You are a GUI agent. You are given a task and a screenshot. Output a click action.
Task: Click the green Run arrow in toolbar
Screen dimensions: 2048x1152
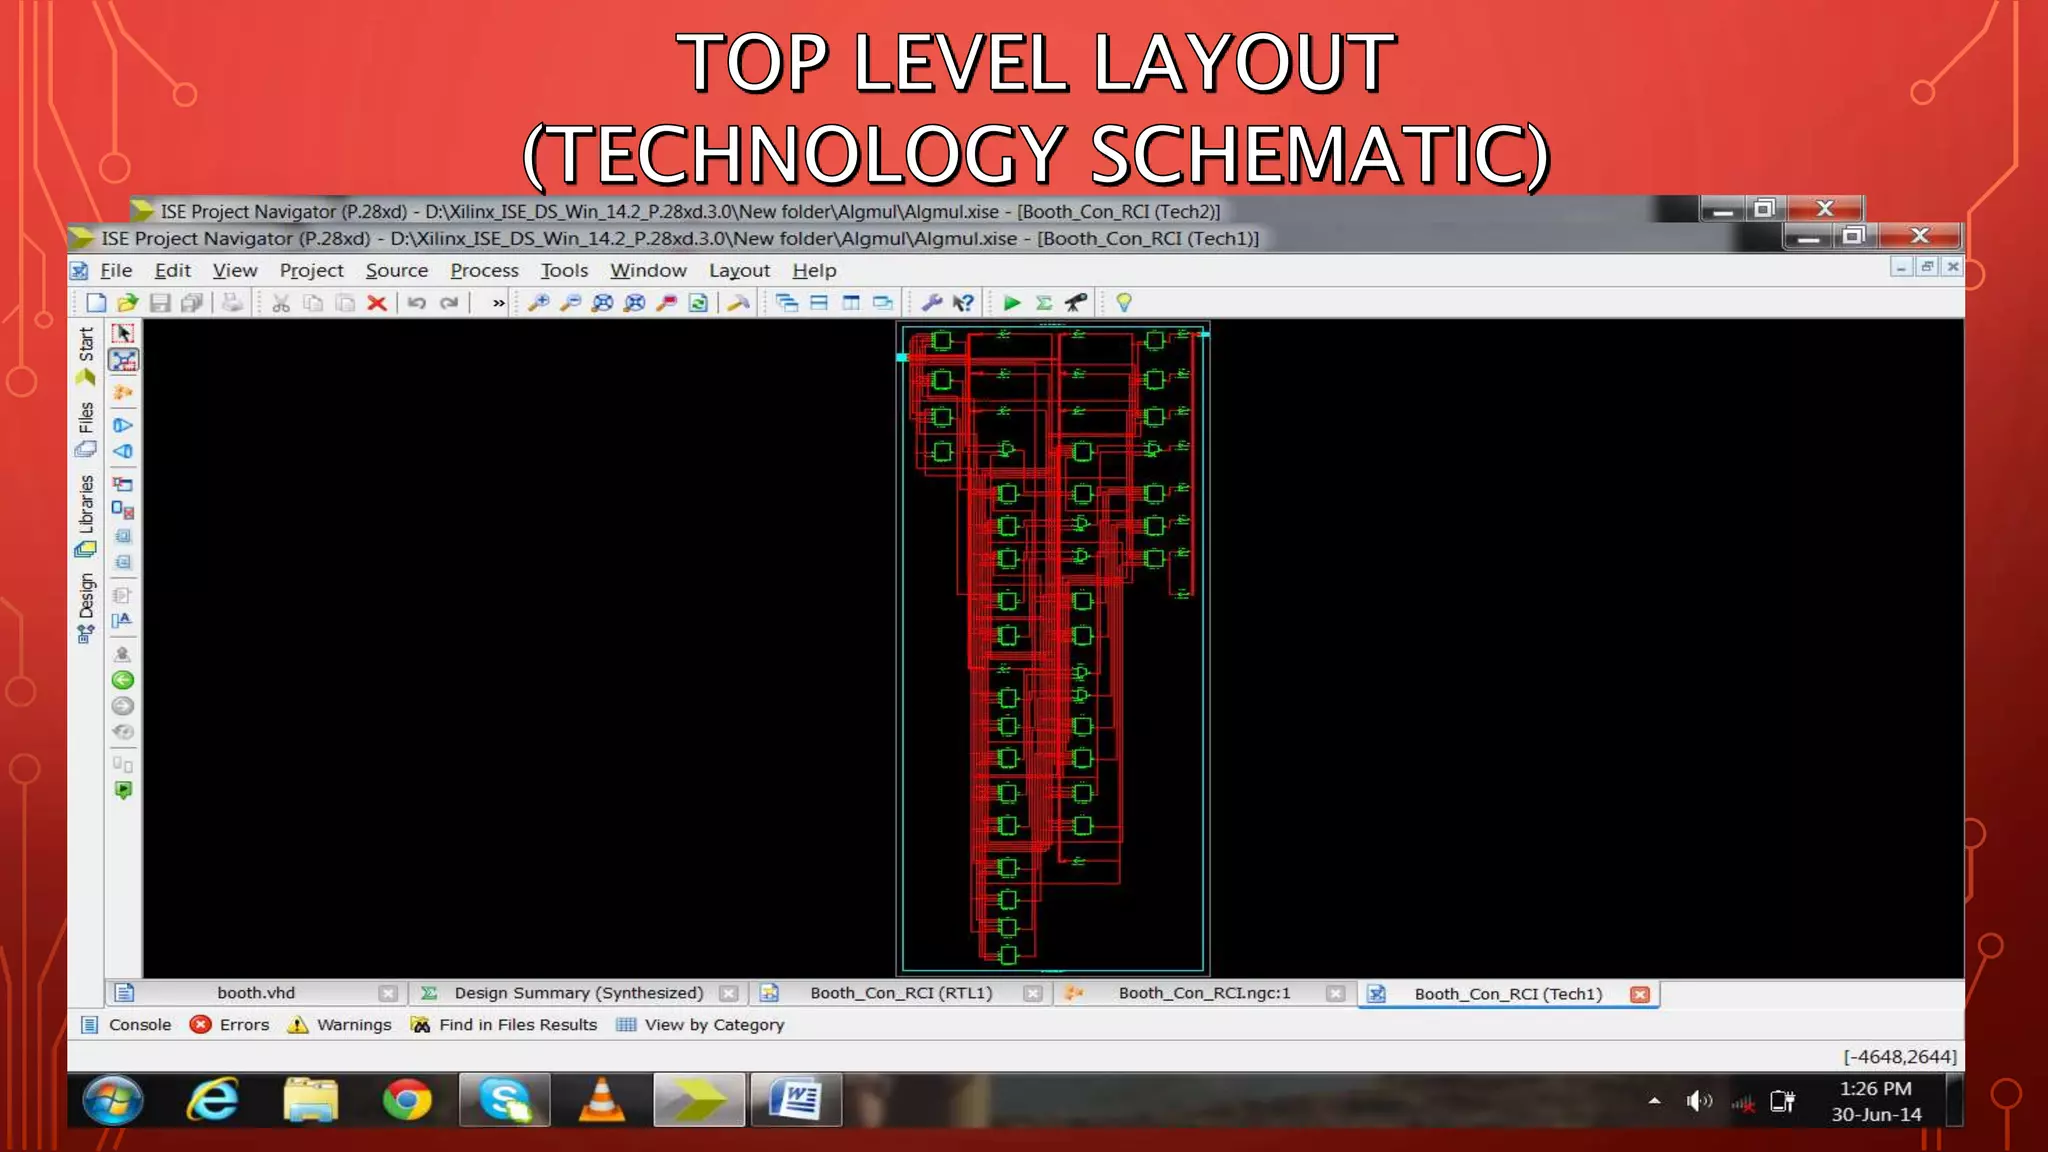point(1011,302)
